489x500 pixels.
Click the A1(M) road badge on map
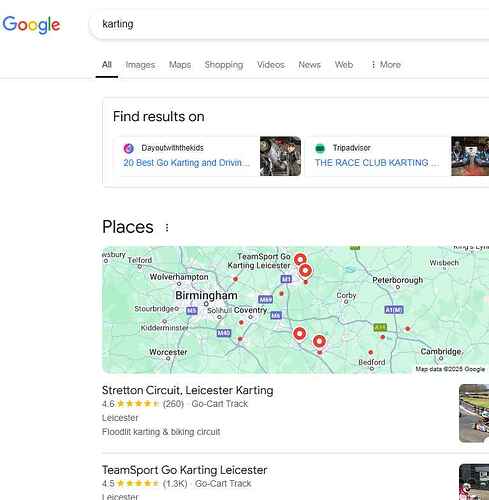(x=394, y=310)
